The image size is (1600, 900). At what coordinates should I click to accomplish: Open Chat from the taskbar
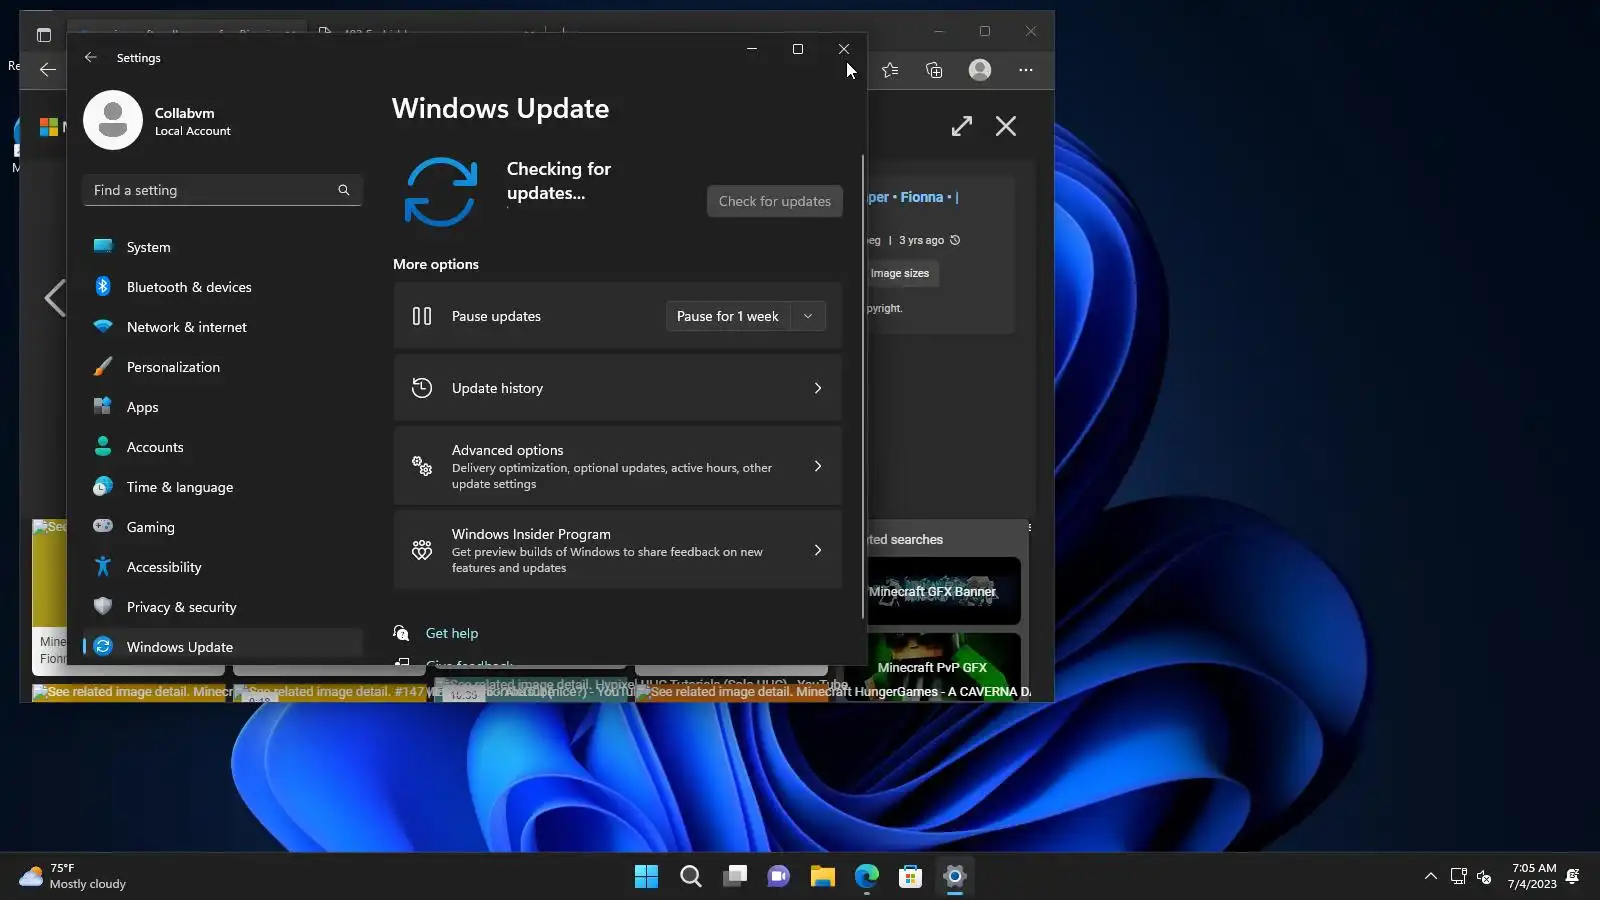pyautogui.click(x=779, y=877)
